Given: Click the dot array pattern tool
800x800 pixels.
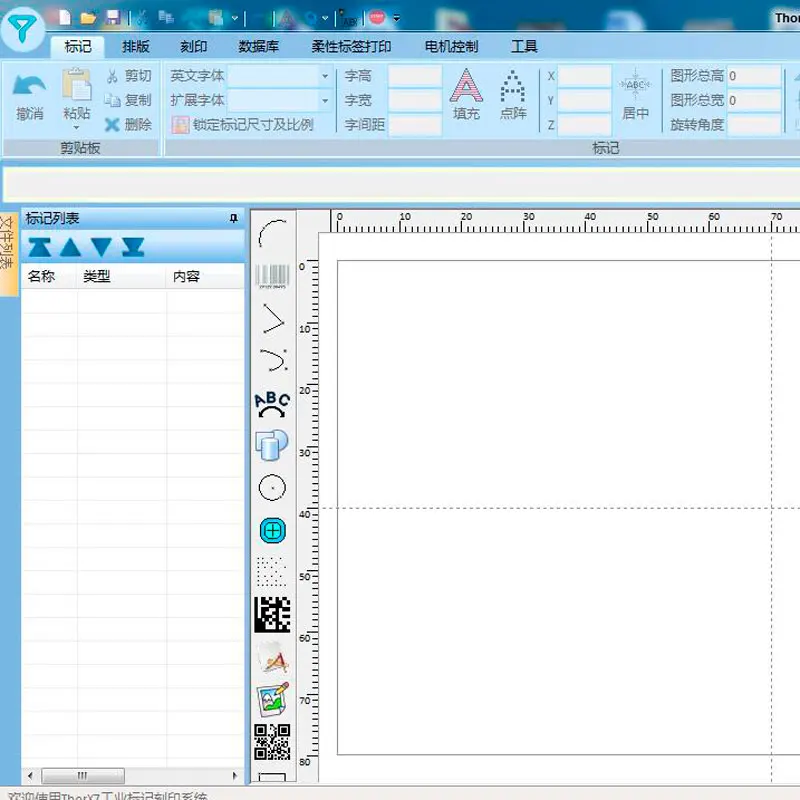Looking at the screenshot, I should tap(271, 572).
